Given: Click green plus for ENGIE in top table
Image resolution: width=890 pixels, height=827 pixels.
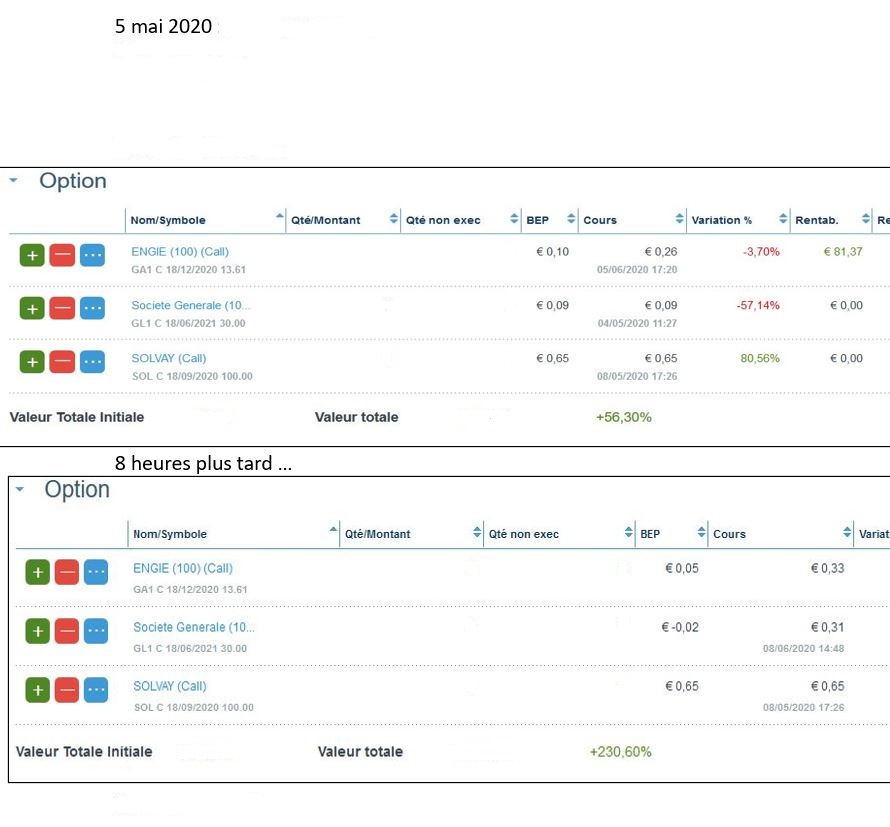Looking at the screenshot, I should pyautogui.click(x=32, y=255).
